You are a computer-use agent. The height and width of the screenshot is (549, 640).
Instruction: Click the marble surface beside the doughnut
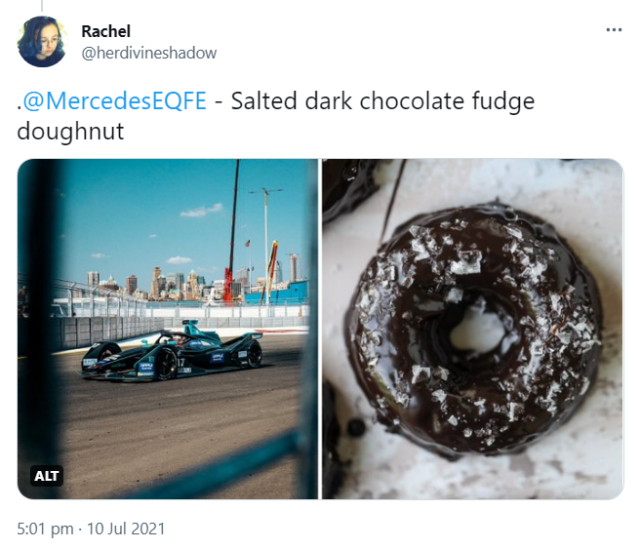[580, 440]
